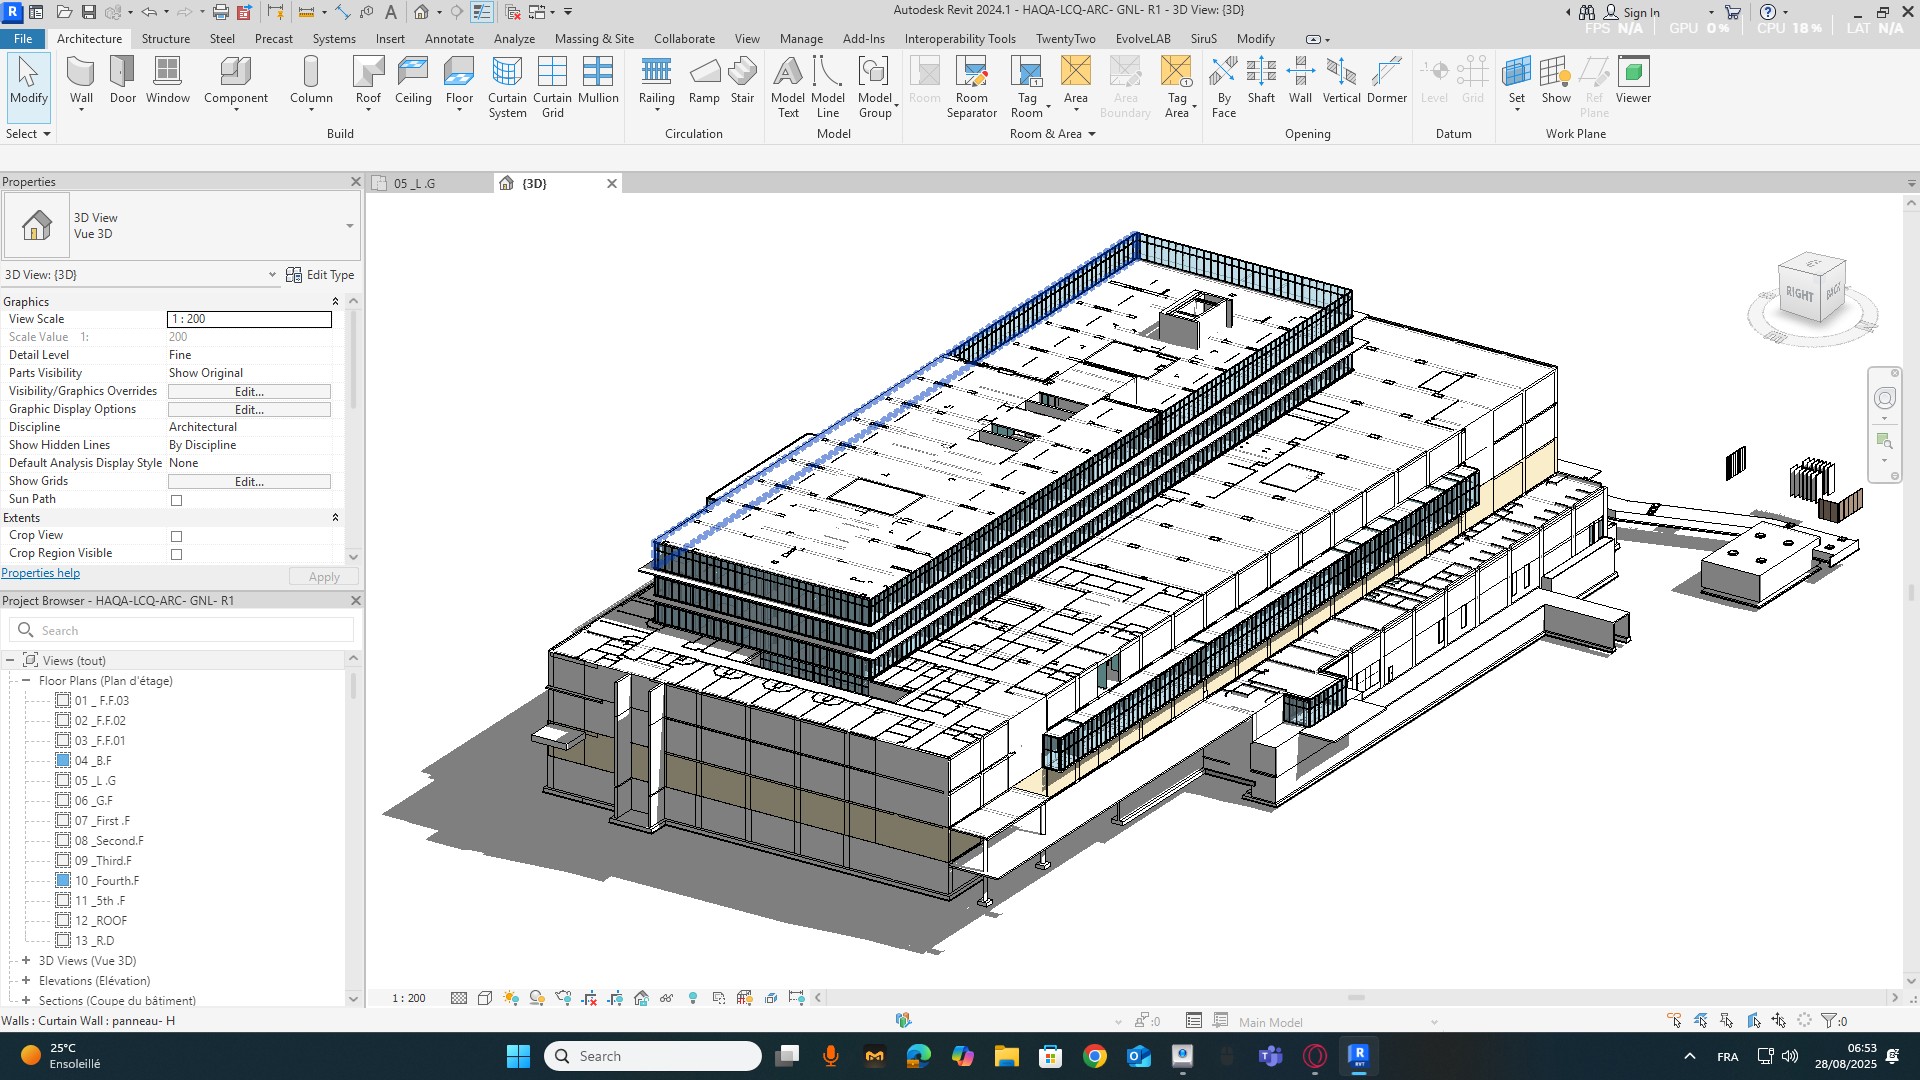Viewport: 1920px width, 1080px height.
Task: Open the Properties help link
Action: [x=40, y=573]
